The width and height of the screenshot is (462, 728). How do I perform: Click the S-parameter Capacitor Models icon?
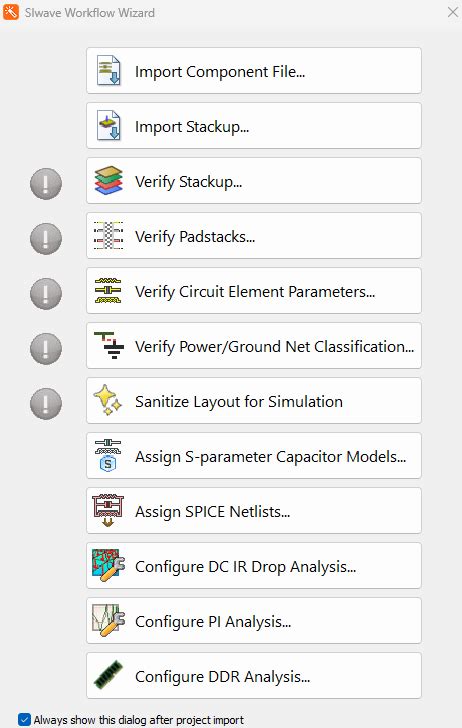(108, 455)
